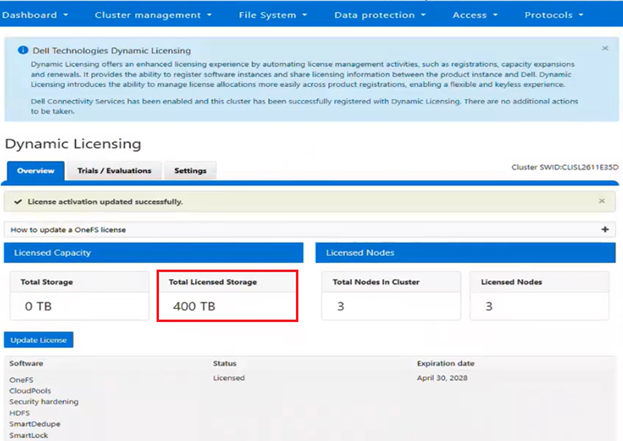The image size is (623, 441).
Task: Select the OneFS software row
Action: pos(22,380)
